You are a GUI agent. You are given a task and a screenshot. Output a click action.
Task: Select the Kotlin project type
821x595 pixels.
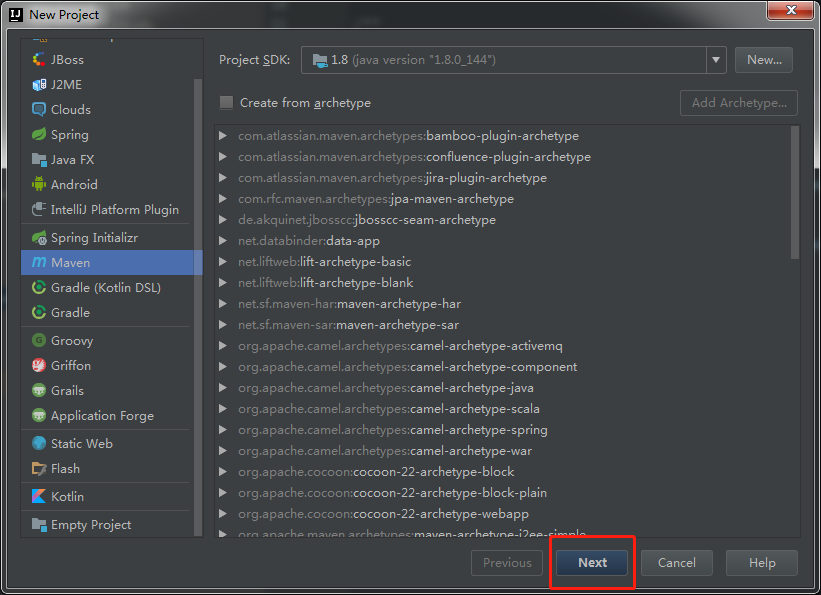107,497
